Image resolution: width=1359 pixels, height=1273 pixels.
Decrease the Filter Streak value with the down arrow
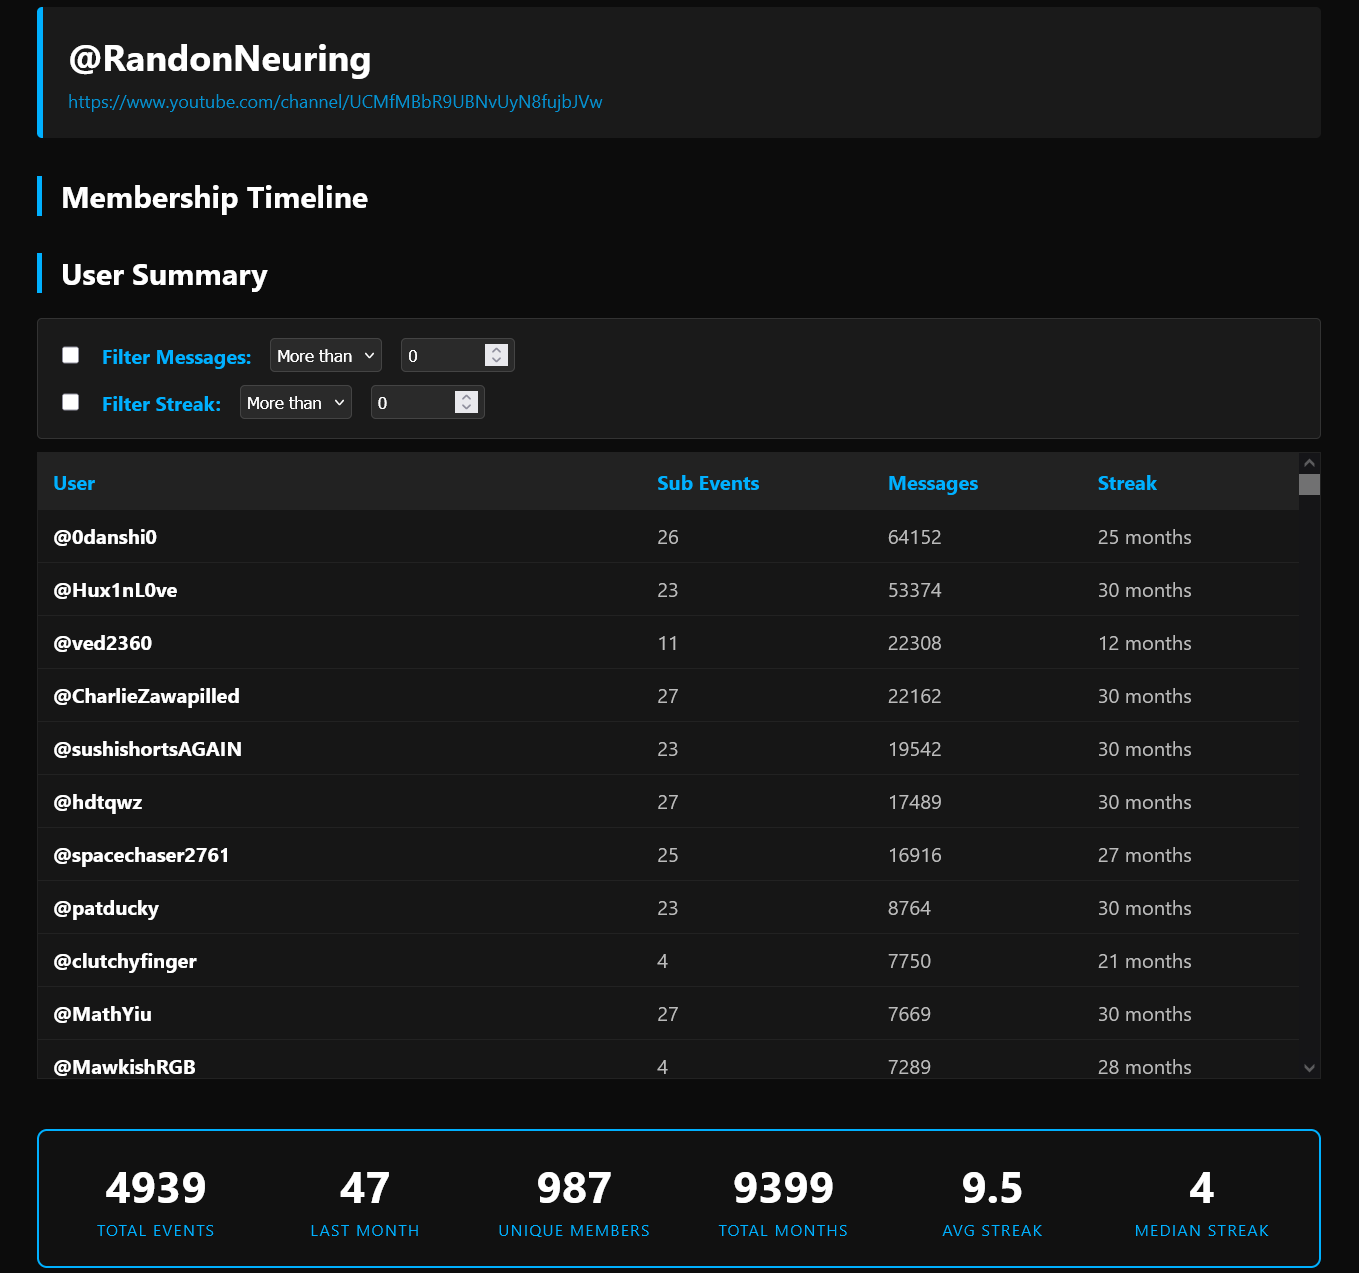[x=467, y=408]
